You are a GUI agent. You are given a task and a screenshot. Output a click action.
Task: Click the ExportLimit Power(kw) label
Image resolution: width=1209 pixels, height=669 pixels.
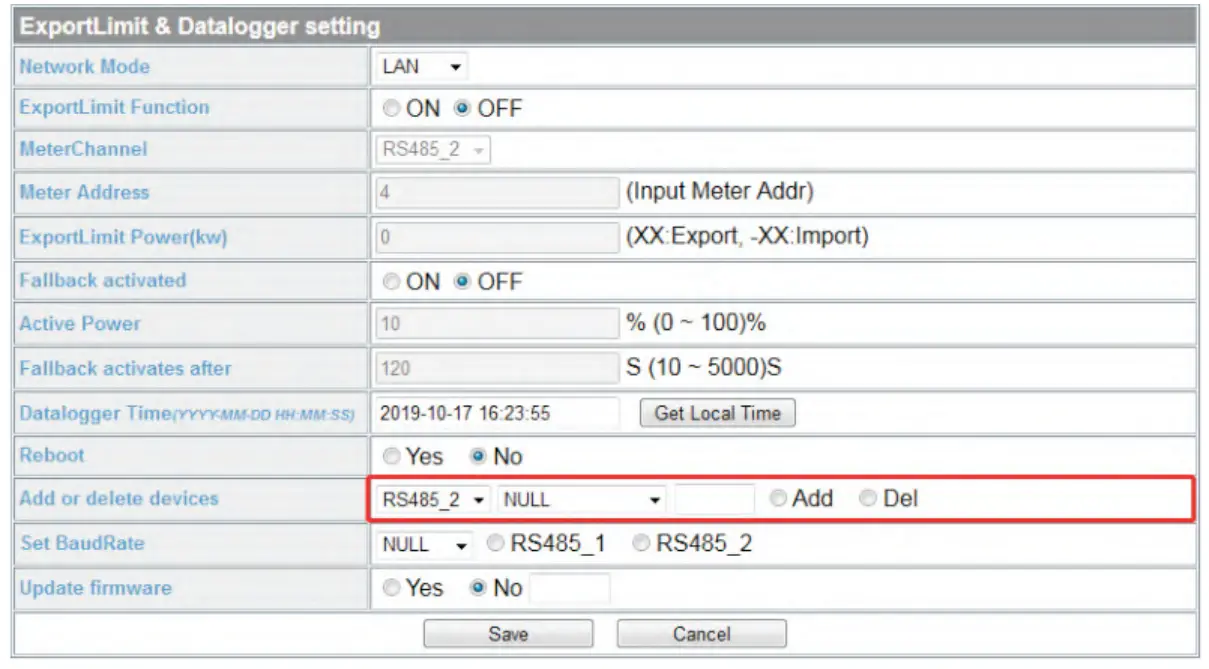click(123, 237)
